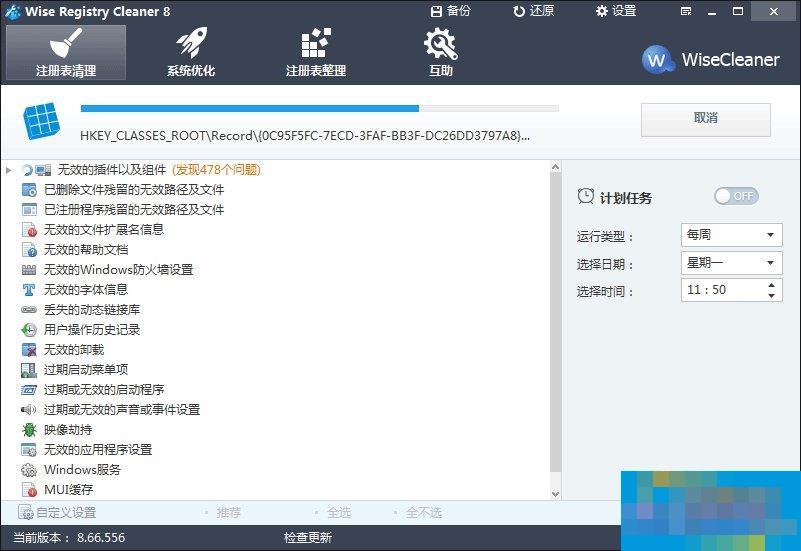
Task: Select 无效的帮助文档 row text
Action: pos(86,250)
